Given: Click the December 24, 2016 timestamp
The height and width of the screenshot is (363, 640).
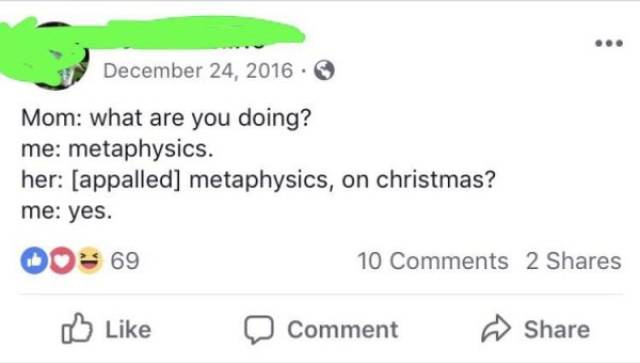Looking at the screenshot, I should [198, 71].
